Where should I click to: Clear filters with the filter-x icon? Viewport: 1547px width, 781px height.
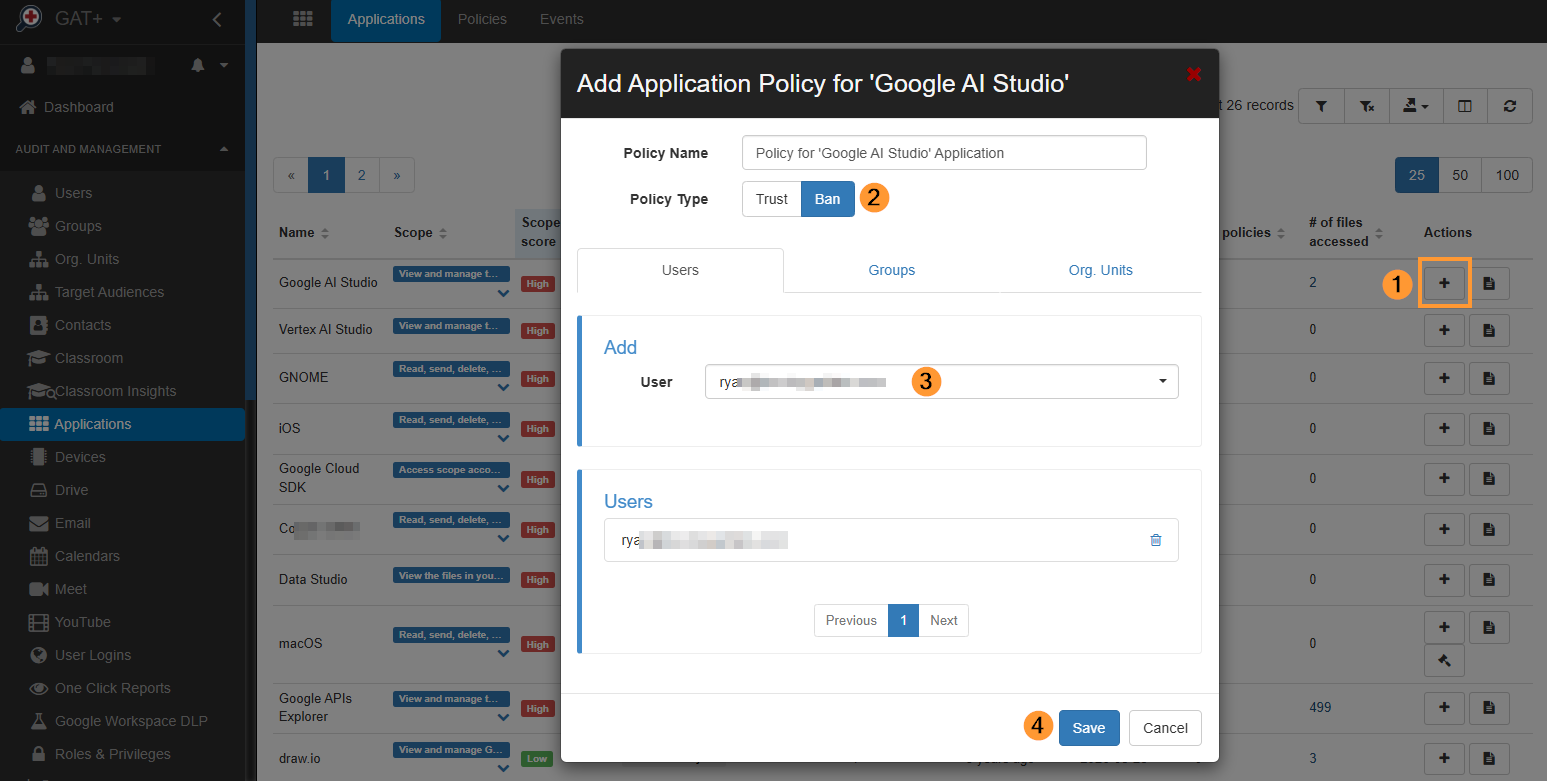click(1367, 106)
